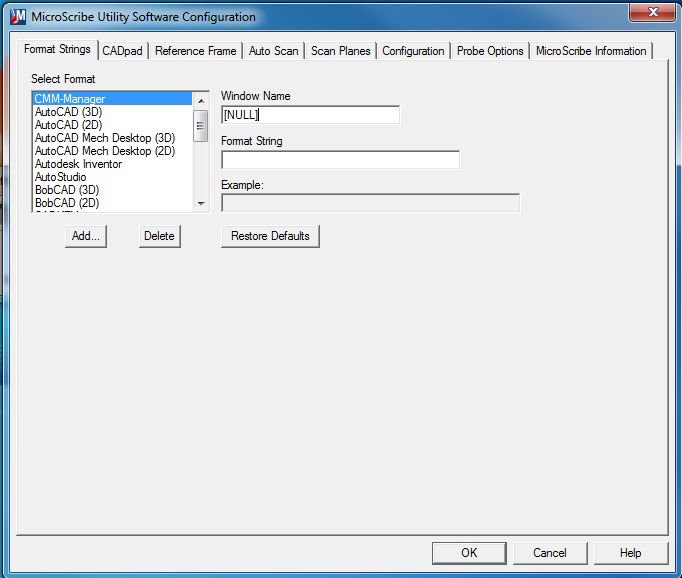Screen dimensions: 682x578
Task: Open the Scan Planes tab
Action: tap(341, 51)
